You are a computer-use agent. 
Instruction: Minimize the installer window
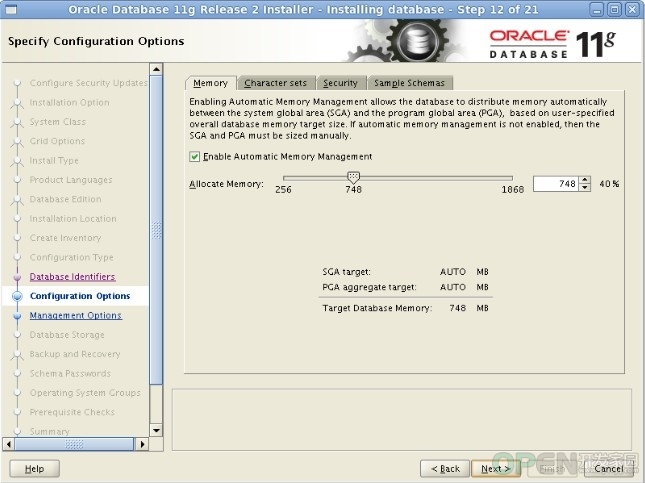(597, 9)
